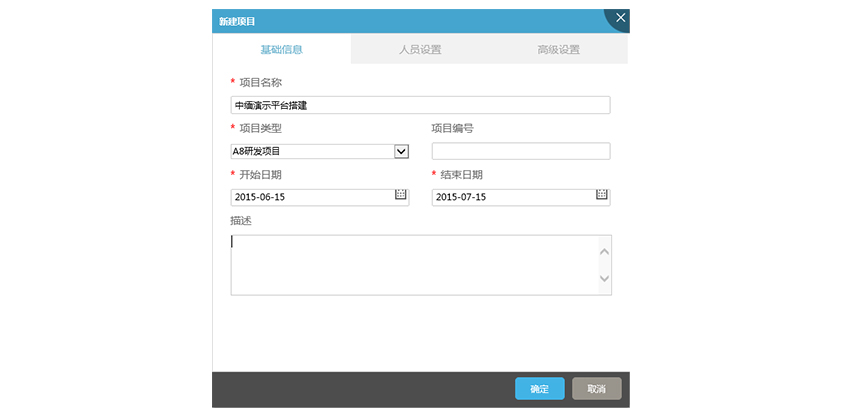Click the 项目编号 label text
The image size is (842, 415).
pos(453,128)
